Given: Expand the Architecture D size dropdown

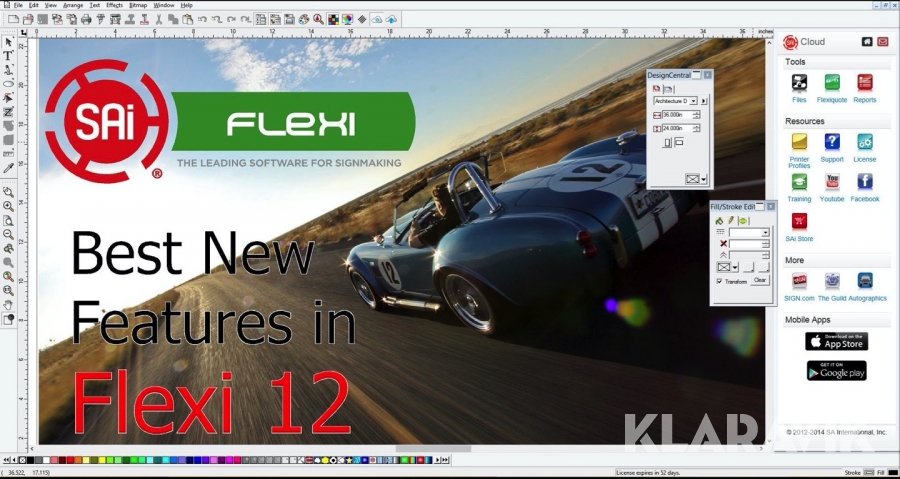Looking at the screenshot, I should [692, 101].
